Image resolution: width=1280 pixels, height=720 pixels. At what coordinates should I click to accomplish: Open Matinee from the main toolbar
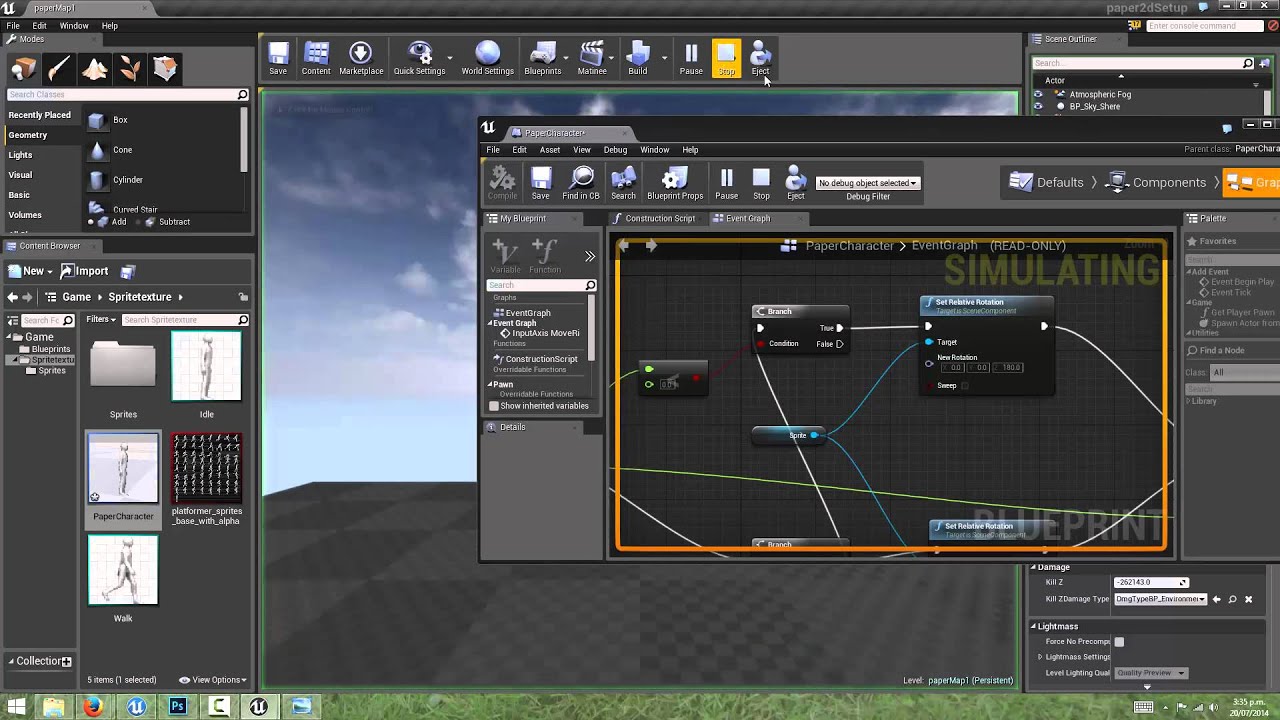pyautogui.click(x=592, y=58)
